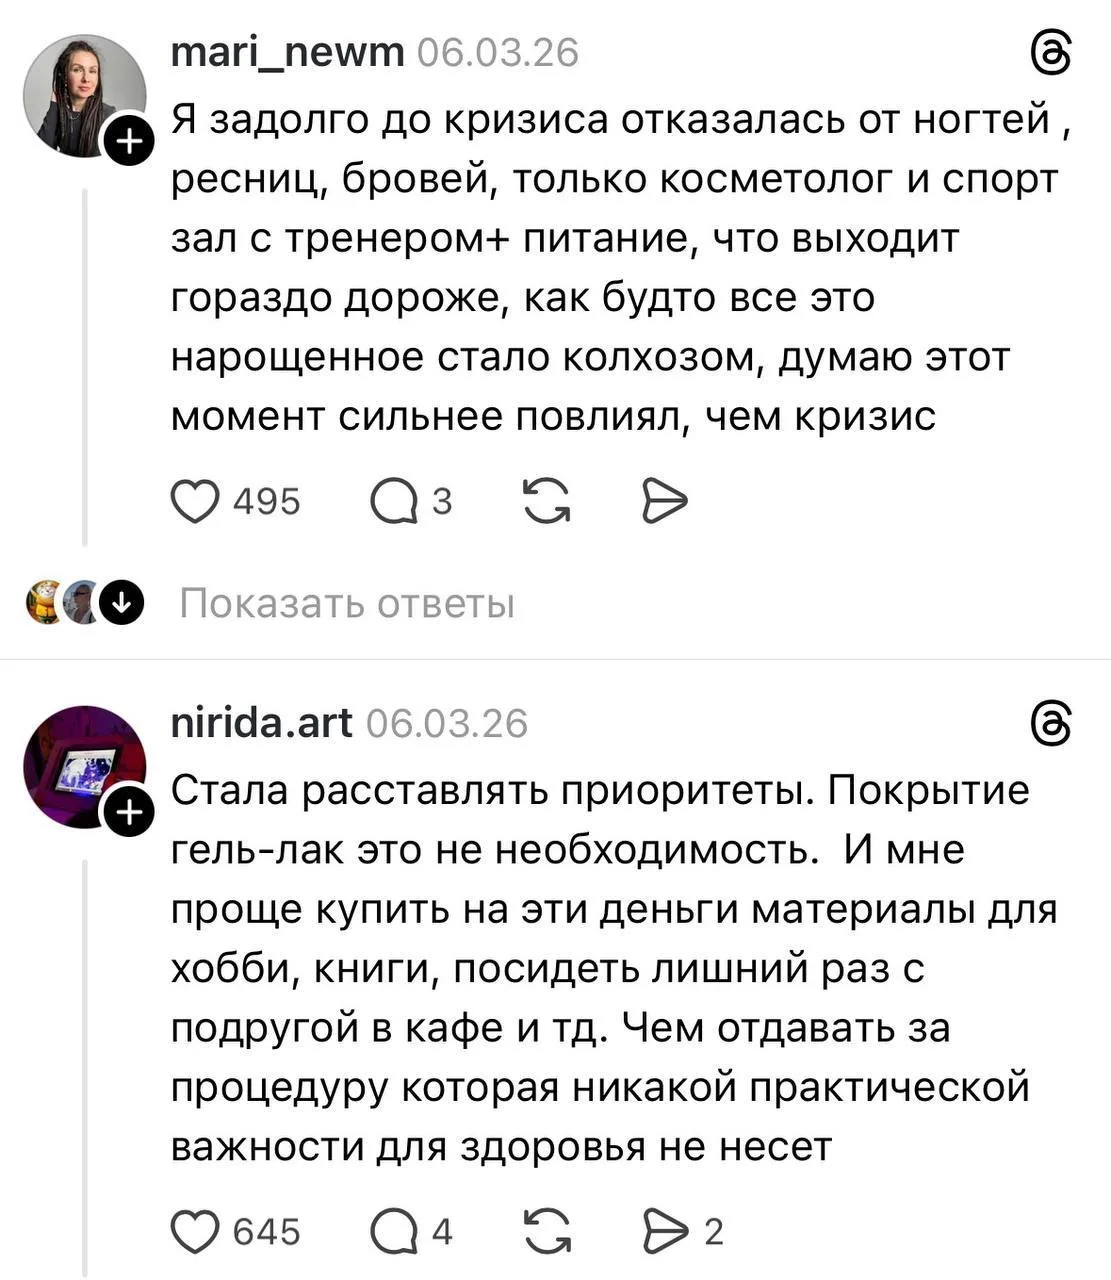Expand replies with down arrow icon
The height and width of the screenshot is (1280, 1111).
click(x=123, y=604)
